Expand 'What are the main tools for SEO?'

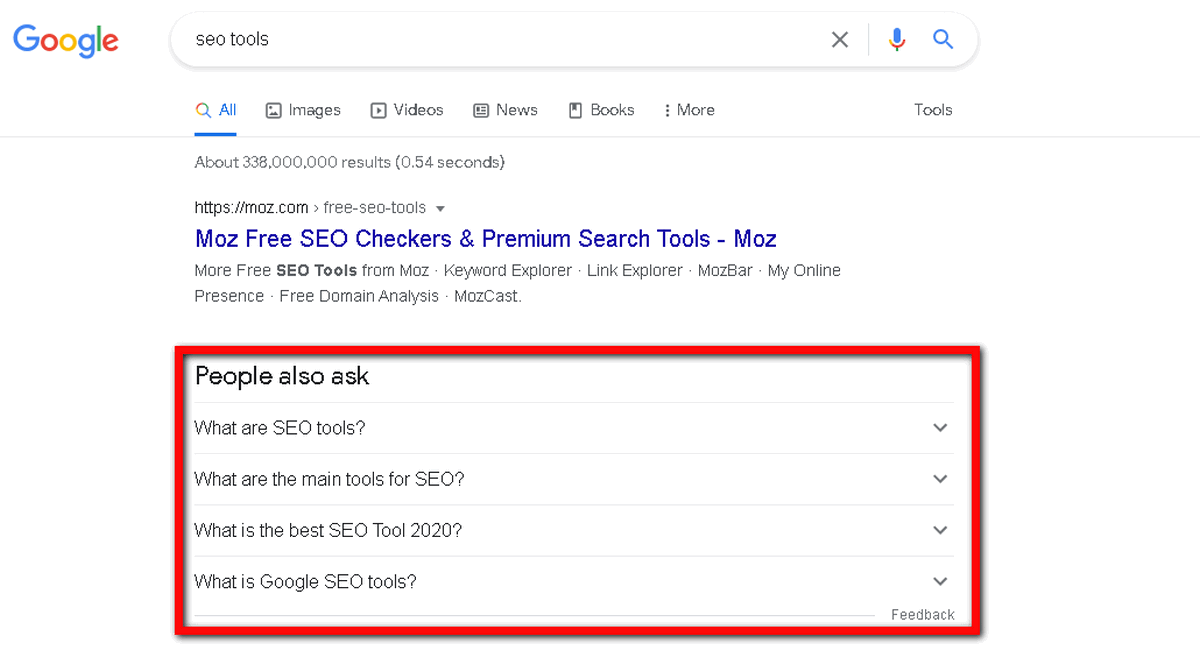(574, 479)
